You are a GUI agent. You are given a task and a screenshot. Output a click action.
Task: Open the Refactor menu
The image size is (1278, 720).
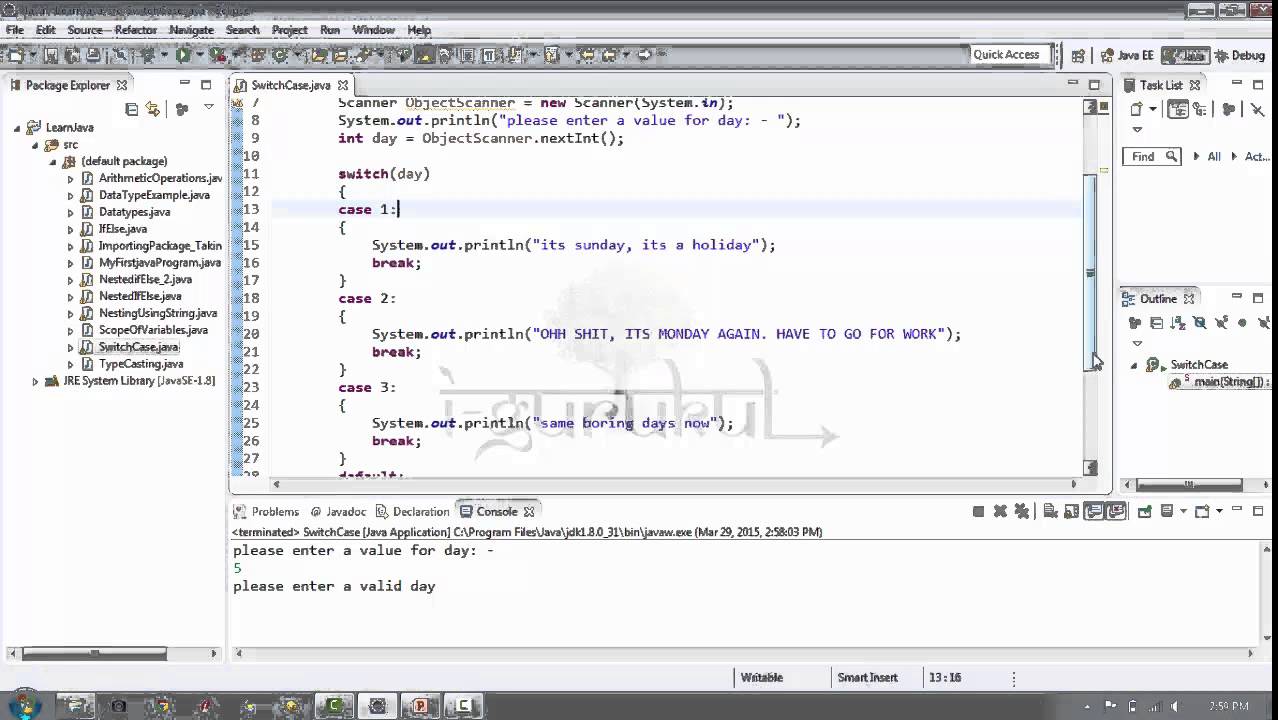coord(135,30)
